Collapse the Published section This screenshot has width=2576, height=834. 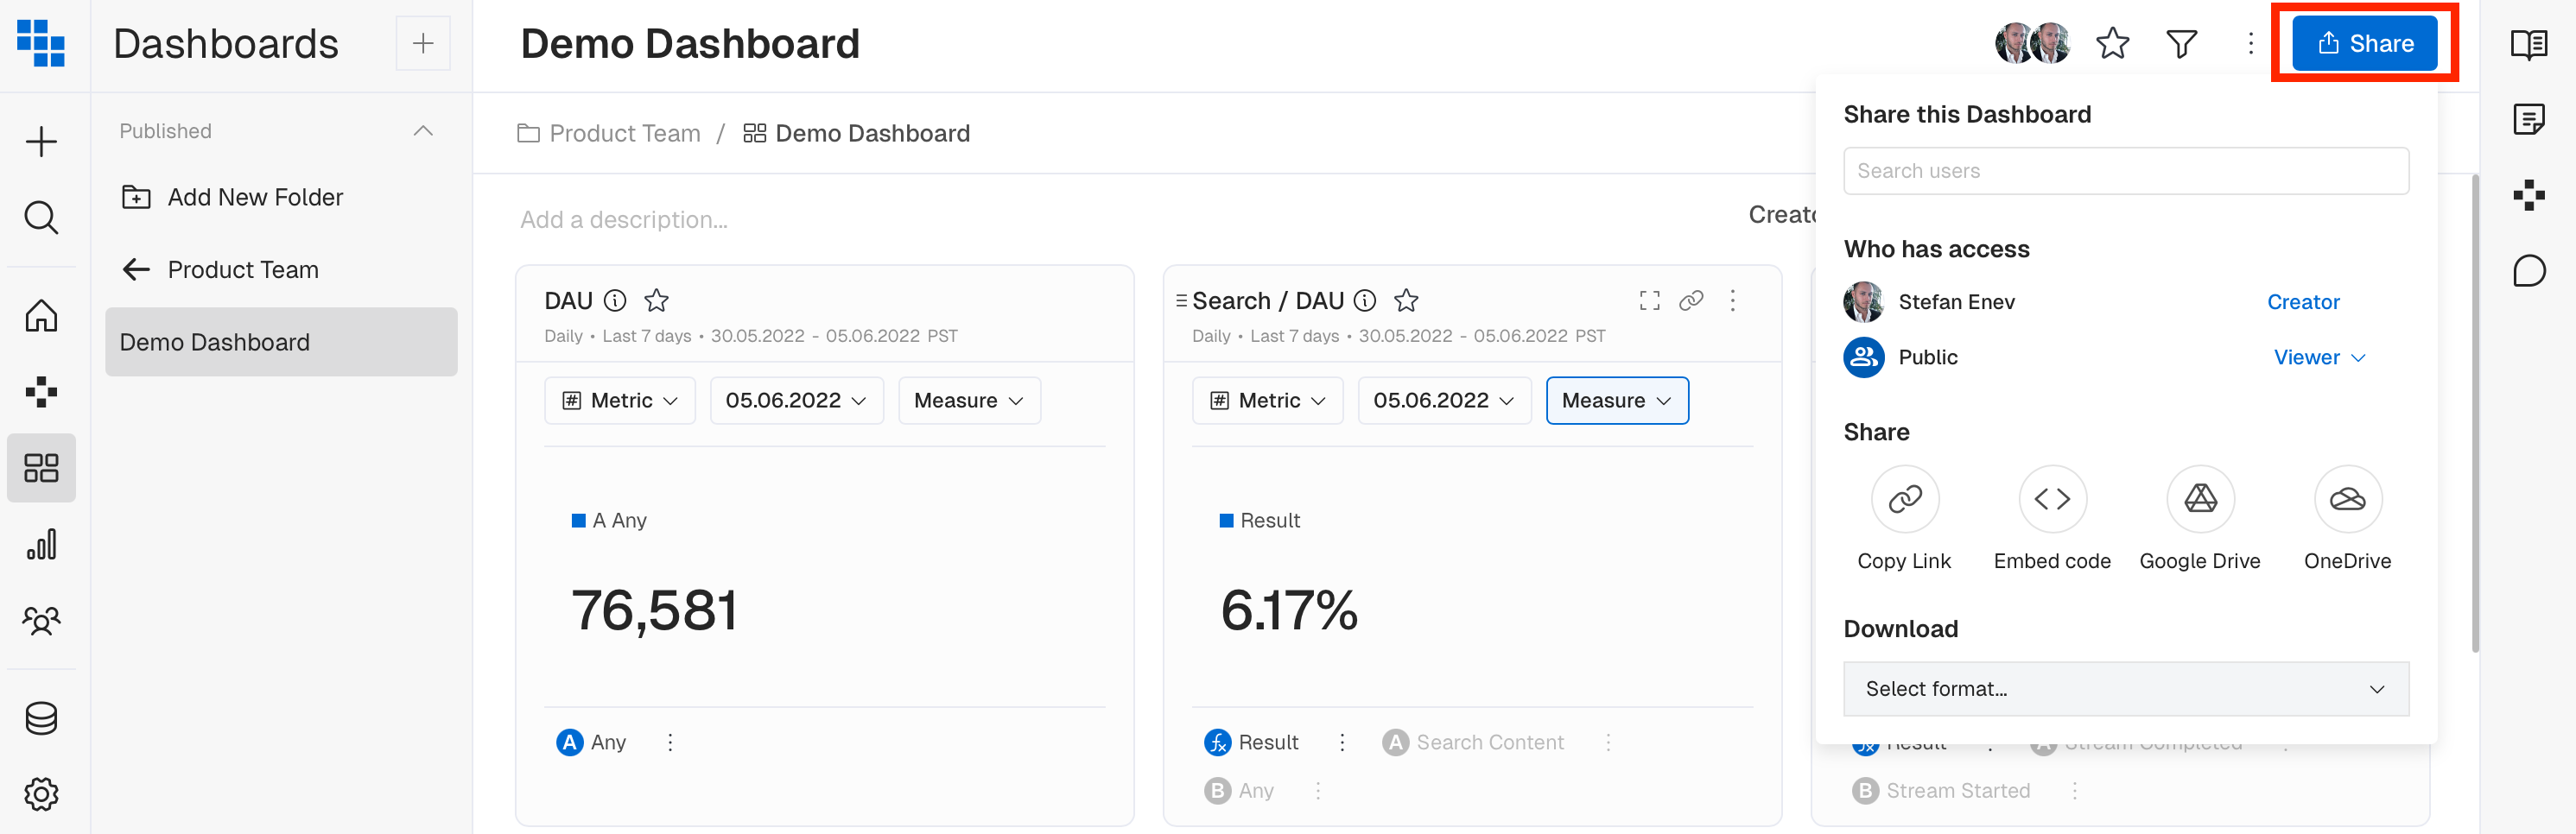point(423,131)
